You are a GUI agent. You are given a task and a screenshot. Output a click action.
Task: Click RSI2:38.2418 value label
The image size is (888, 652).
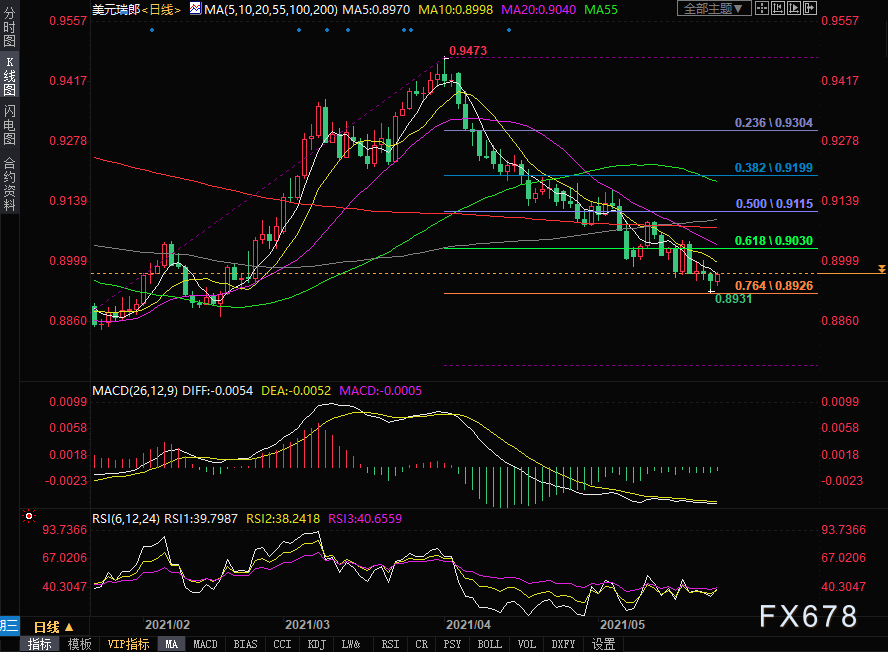pyautogui.click(x=283, y=519)
